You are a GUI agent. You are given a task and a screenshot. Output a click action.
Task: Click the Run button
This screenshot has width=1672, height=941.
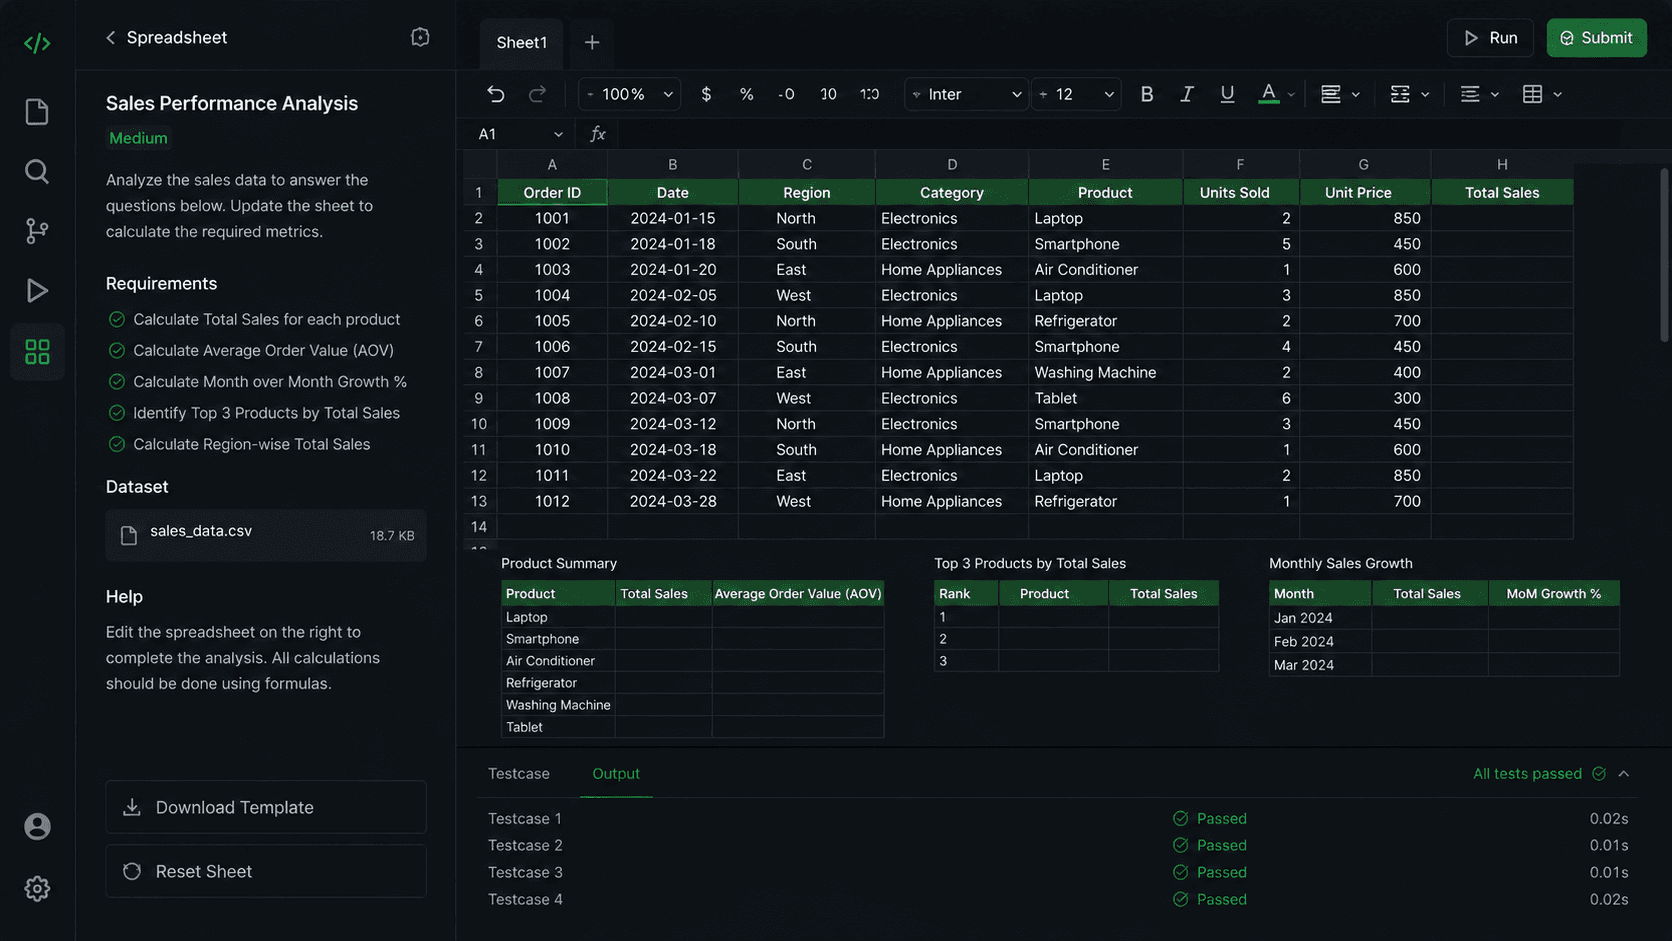click(x=1490, y=38)
